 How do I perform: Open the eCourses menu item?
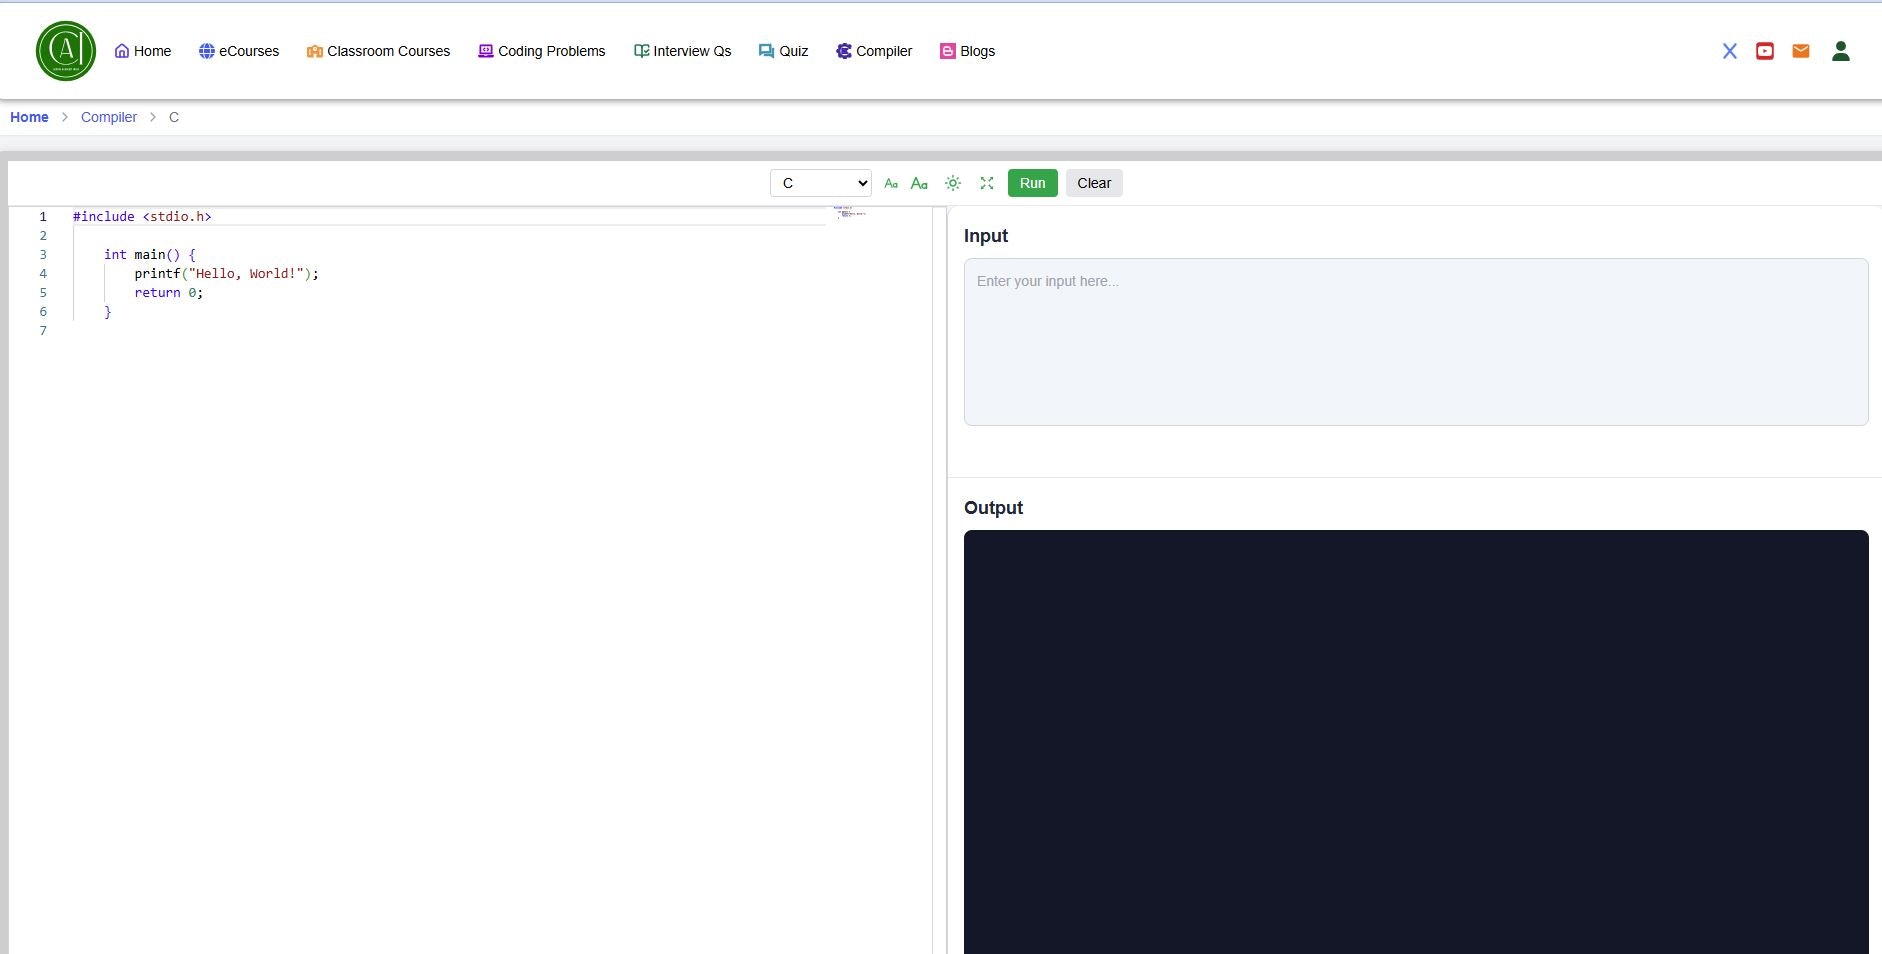[x=239, y=51]
